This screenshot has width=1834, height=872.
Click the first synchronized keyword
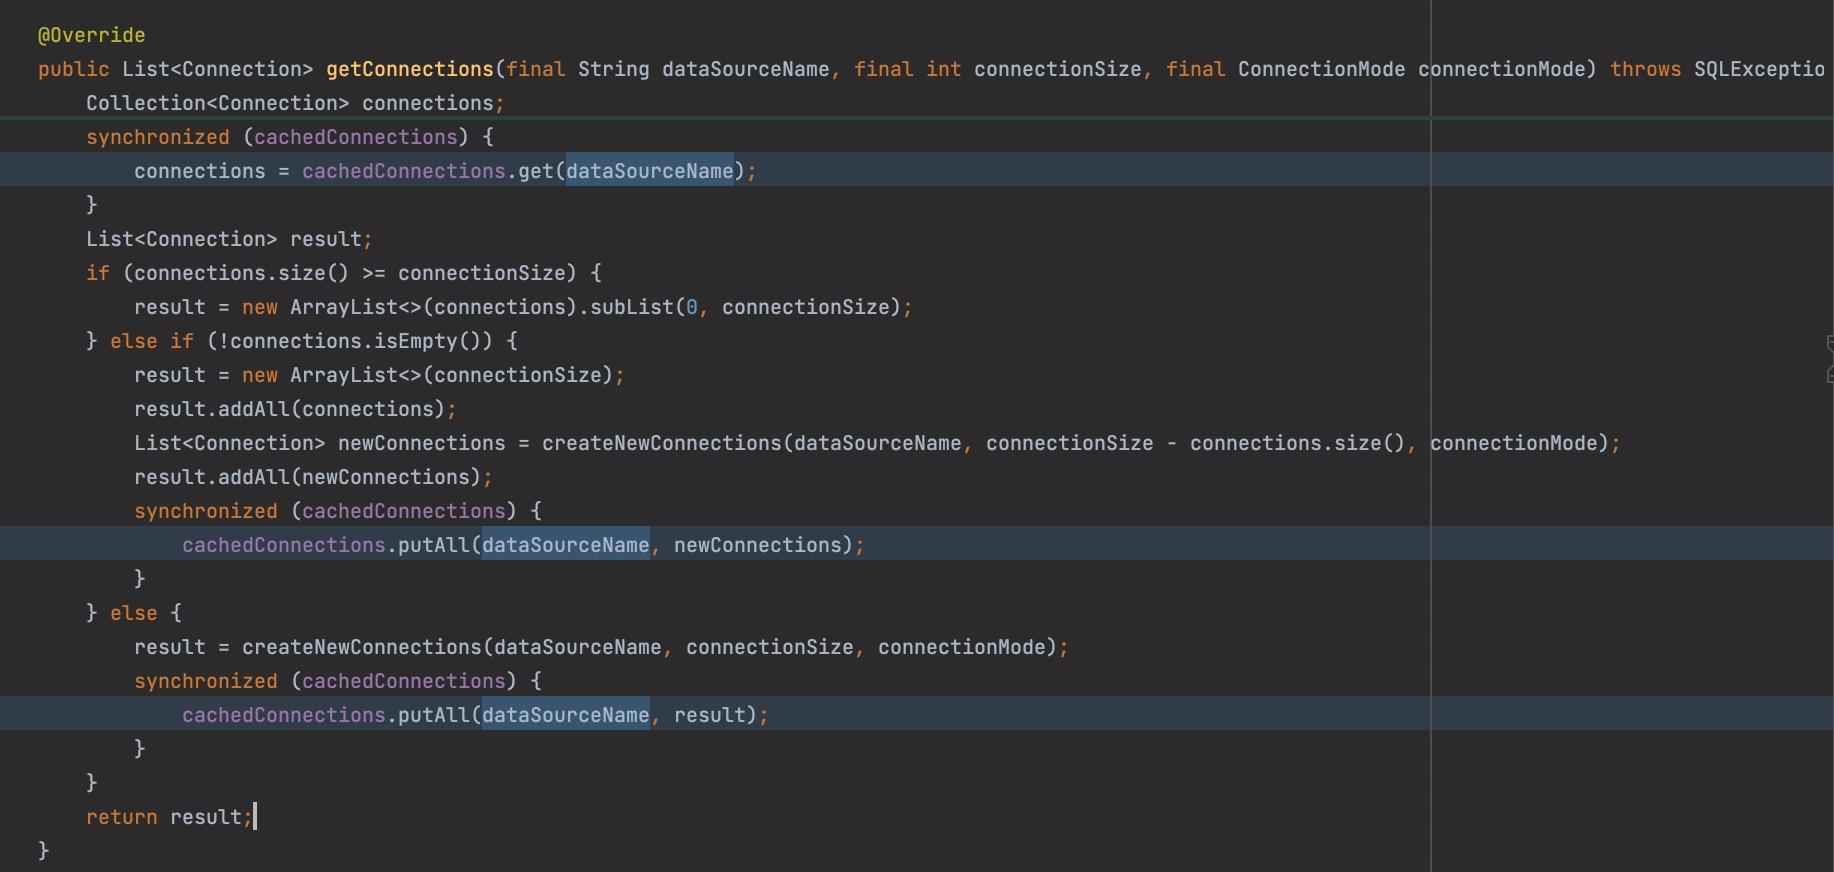pyautogui.click(x=157, y=137)
